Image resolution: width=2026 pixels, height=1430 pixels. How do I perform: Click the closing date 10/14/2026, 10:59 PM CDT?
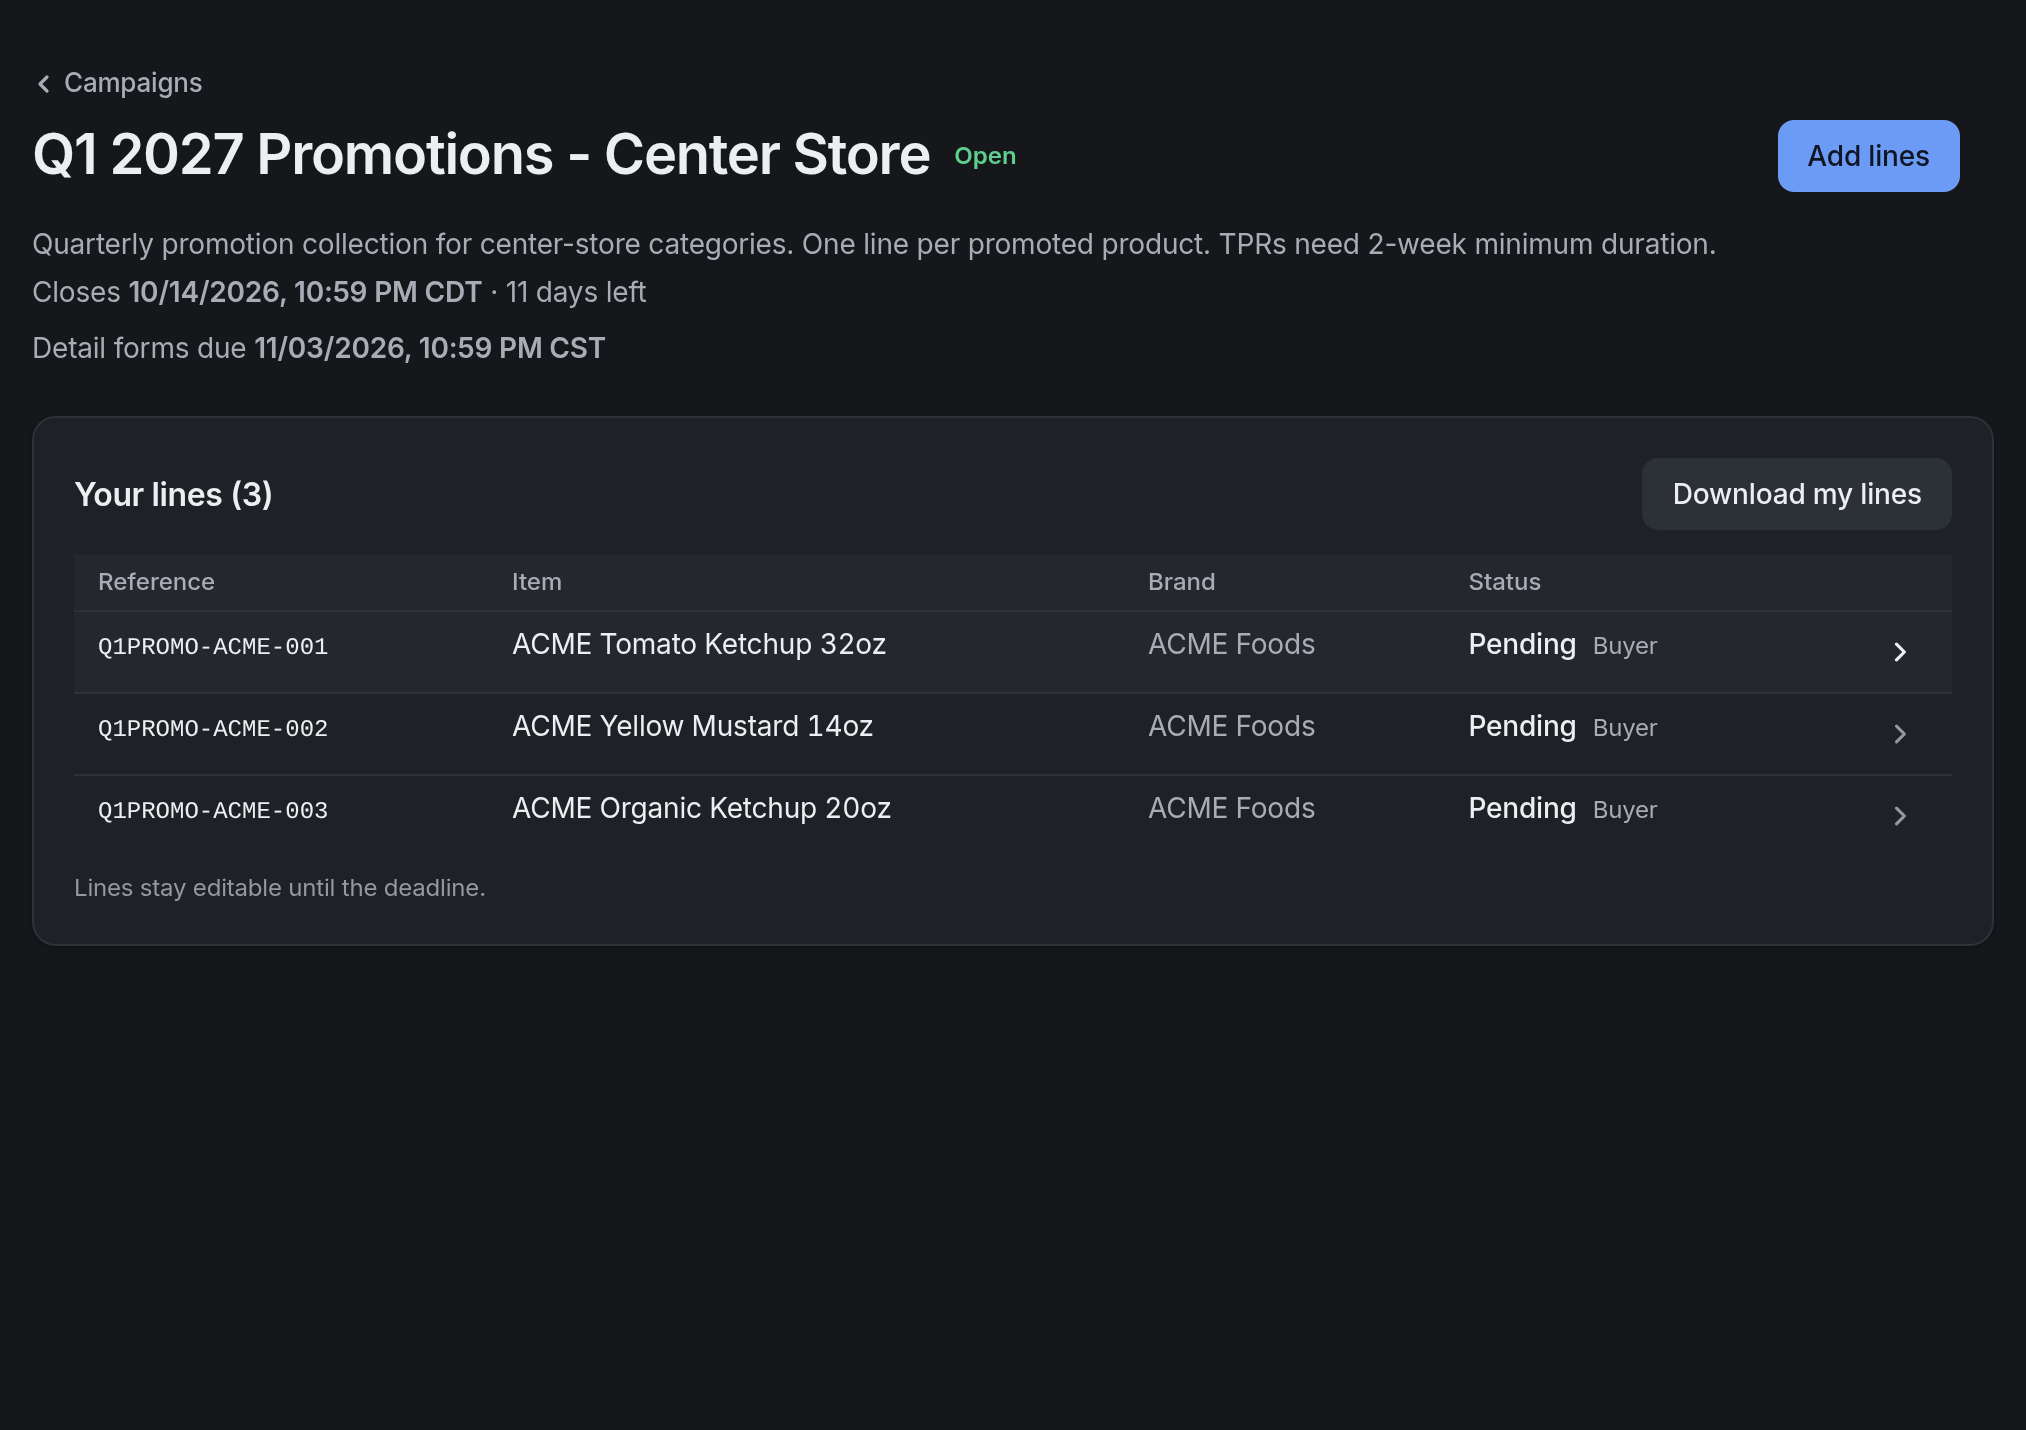tap(305, 292)
